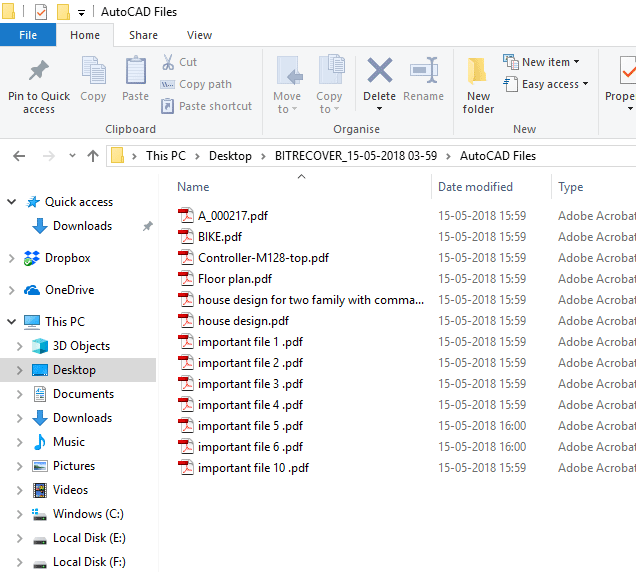Open the Delete dropdown arrow
Image resolution: width=636 pixels, height=572 pixels.
(x=379, y=109)
